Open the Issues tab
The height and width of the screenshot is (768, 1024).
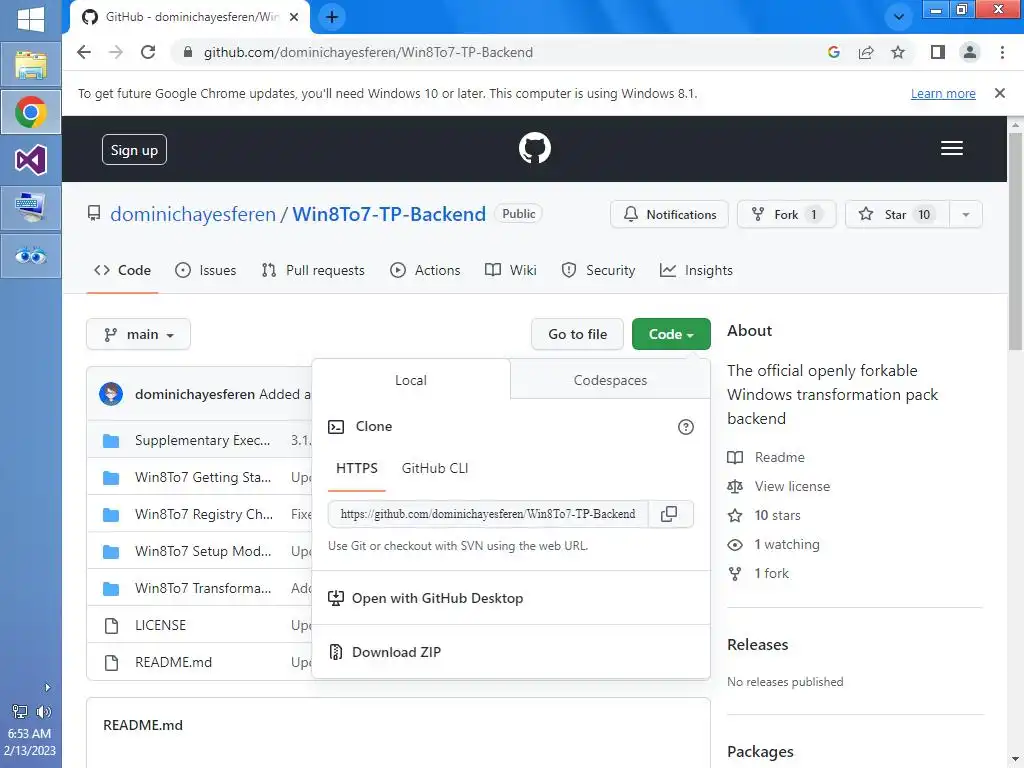(x=206, y=270)
